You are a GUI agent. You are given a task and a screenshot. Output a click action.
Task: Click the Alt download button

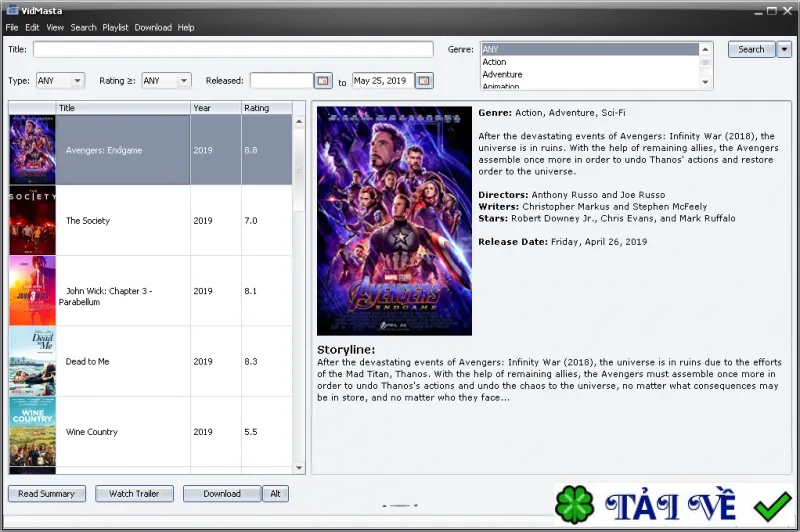click(276, 494)
